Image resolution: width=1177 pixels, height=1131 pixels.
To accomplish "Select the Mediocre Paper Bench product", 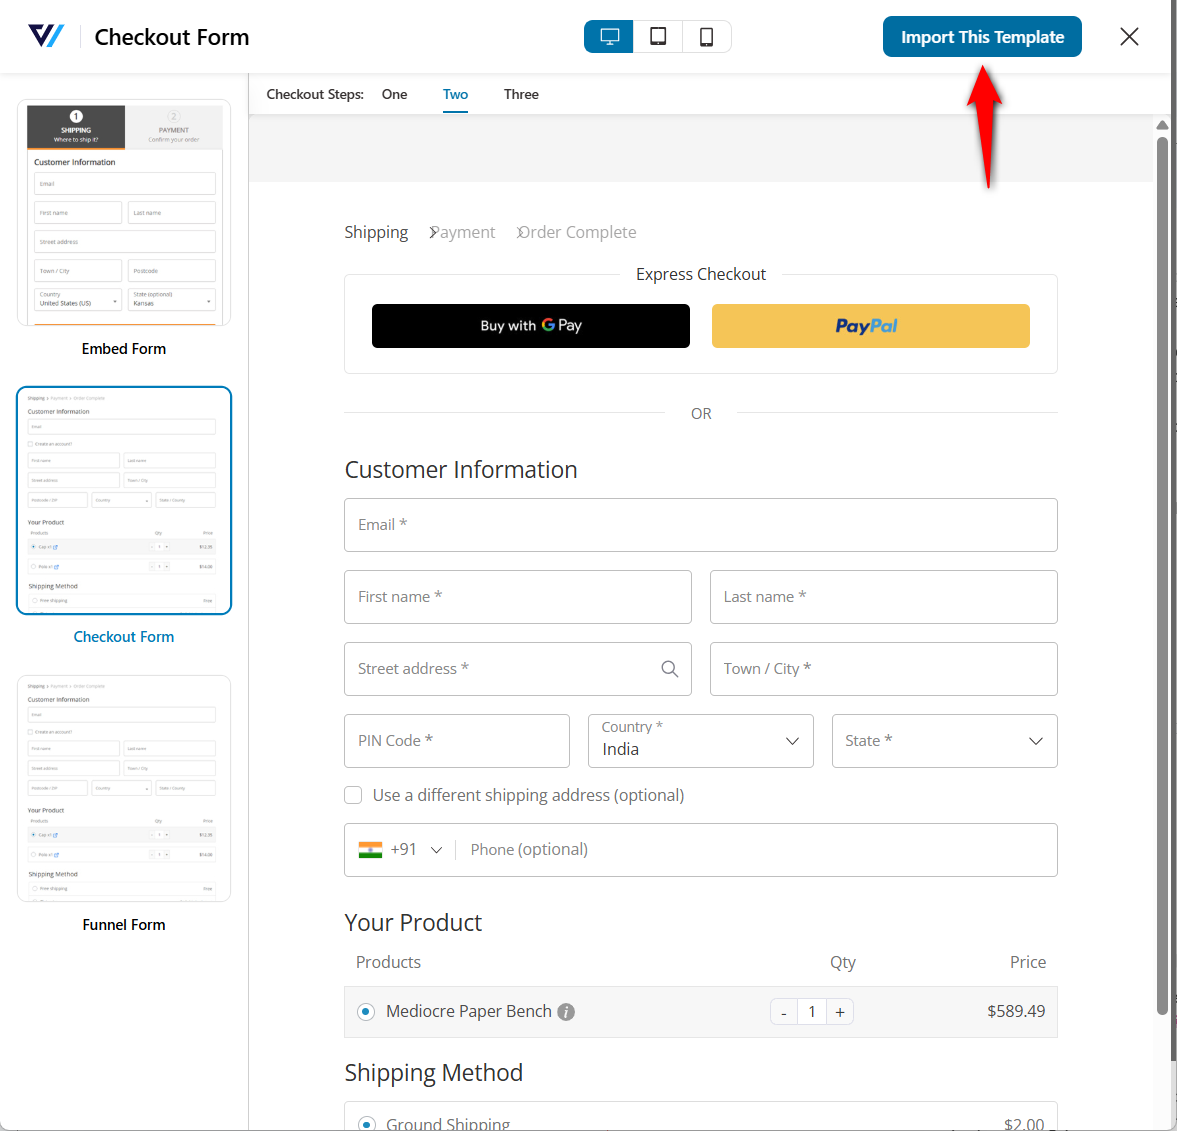I will (365, 1011).
